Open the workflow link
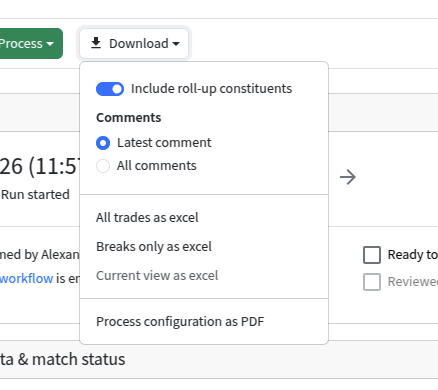The height and width of the screenshot is (390, 438). coord(26,278)
